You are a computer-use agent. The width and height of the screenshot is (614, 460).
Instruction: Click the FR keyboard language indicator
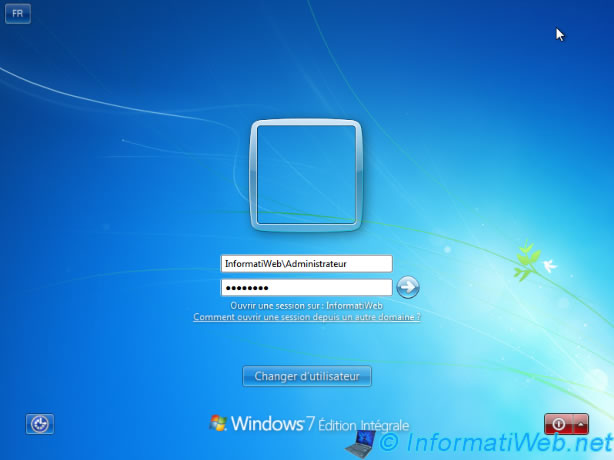(x=19, y=16)
